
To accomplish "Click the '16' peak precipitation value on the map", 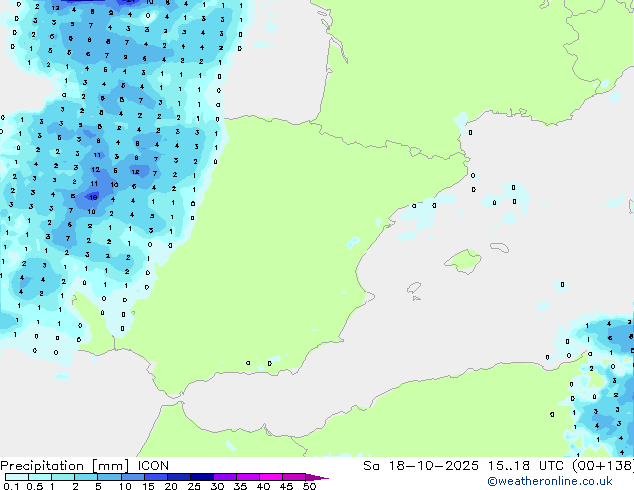I will (93, 197).
